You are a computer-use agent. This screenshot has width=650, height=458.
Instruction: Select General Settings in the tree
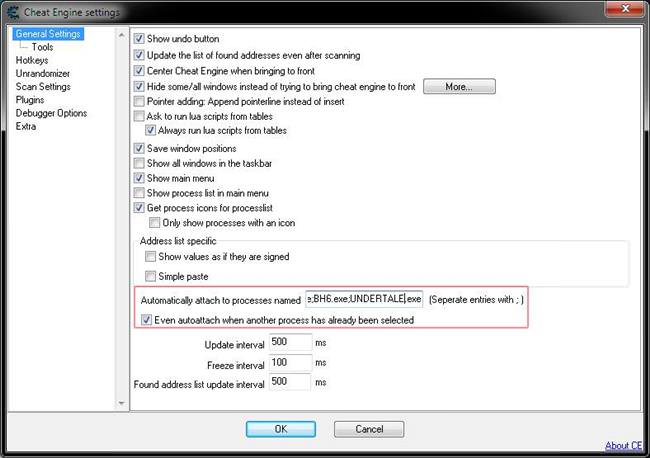(48, 34)
